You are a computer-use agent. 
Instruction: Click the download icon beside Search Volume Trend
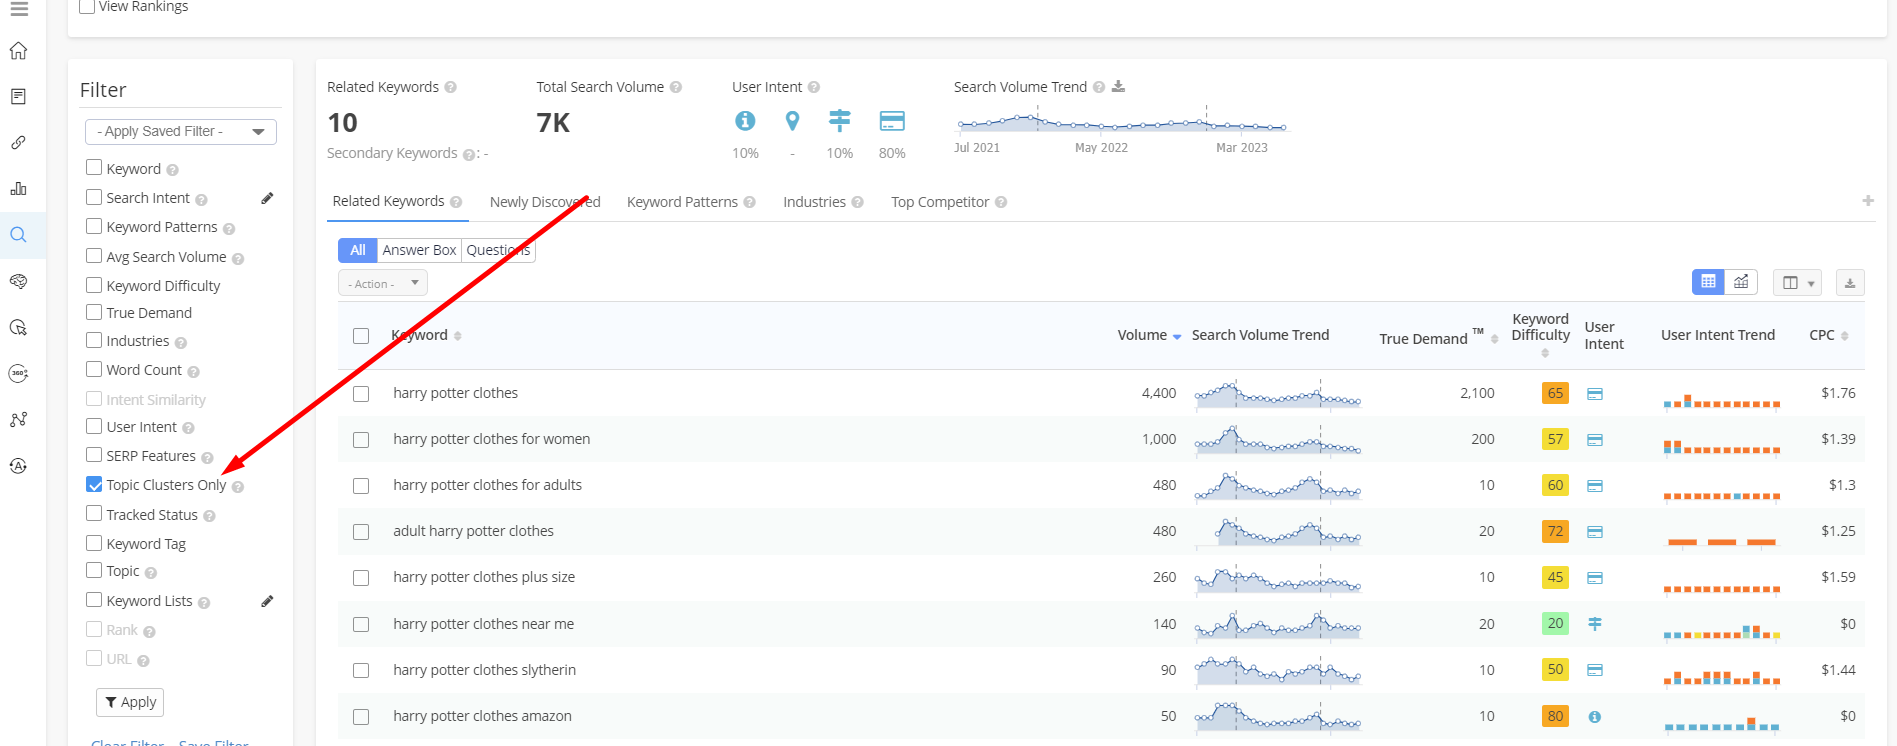pyautogui.click(x=1118, y=87)
